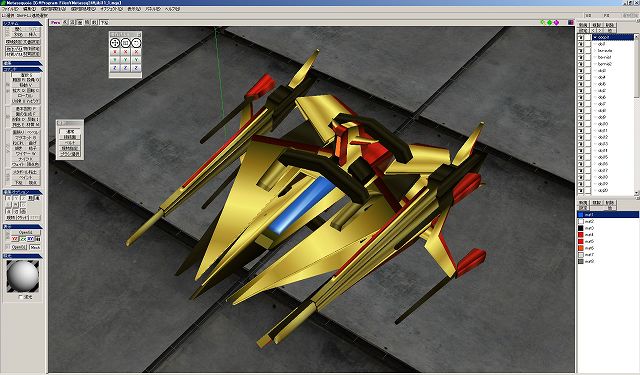Select the scale handle icon in floating panel
This screenshot has height=375, width=640.
(125, 42)
